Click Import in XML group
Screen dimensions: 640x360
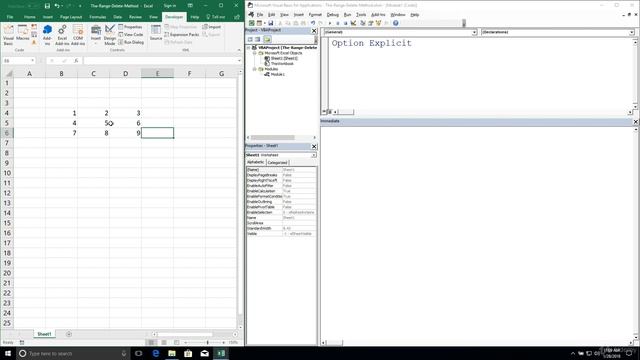[211, 27]
